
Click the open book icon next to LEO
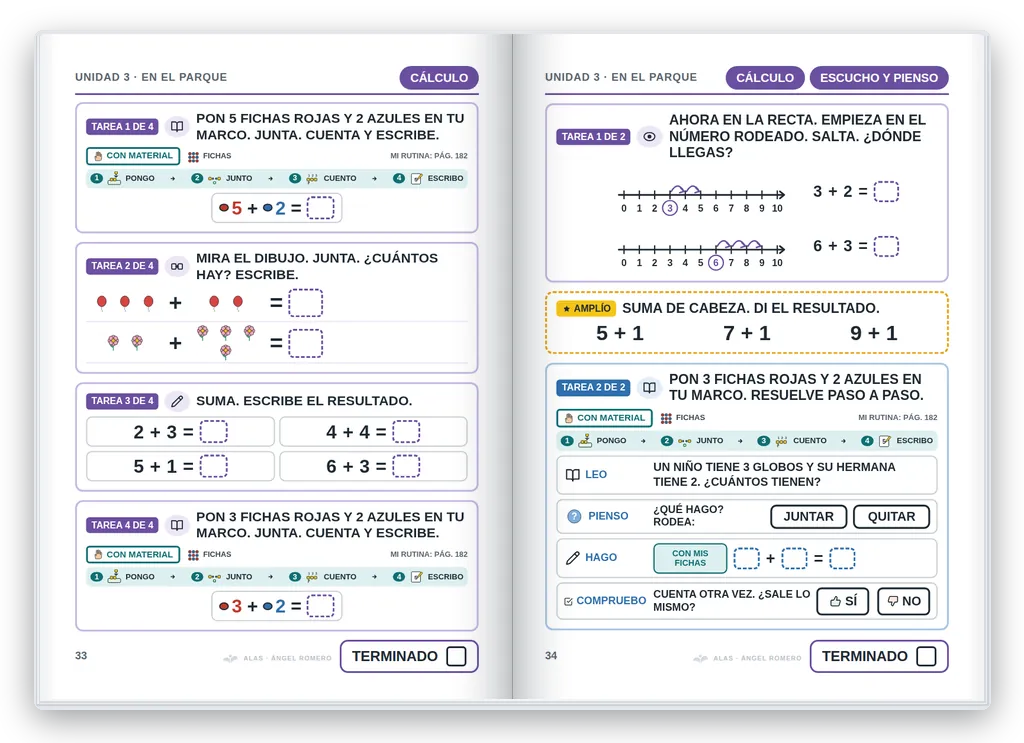[573, 475]
